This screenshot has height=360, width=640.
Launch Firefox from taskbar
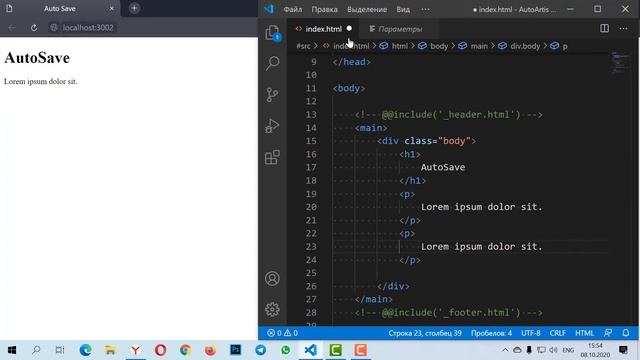point(210,350)
